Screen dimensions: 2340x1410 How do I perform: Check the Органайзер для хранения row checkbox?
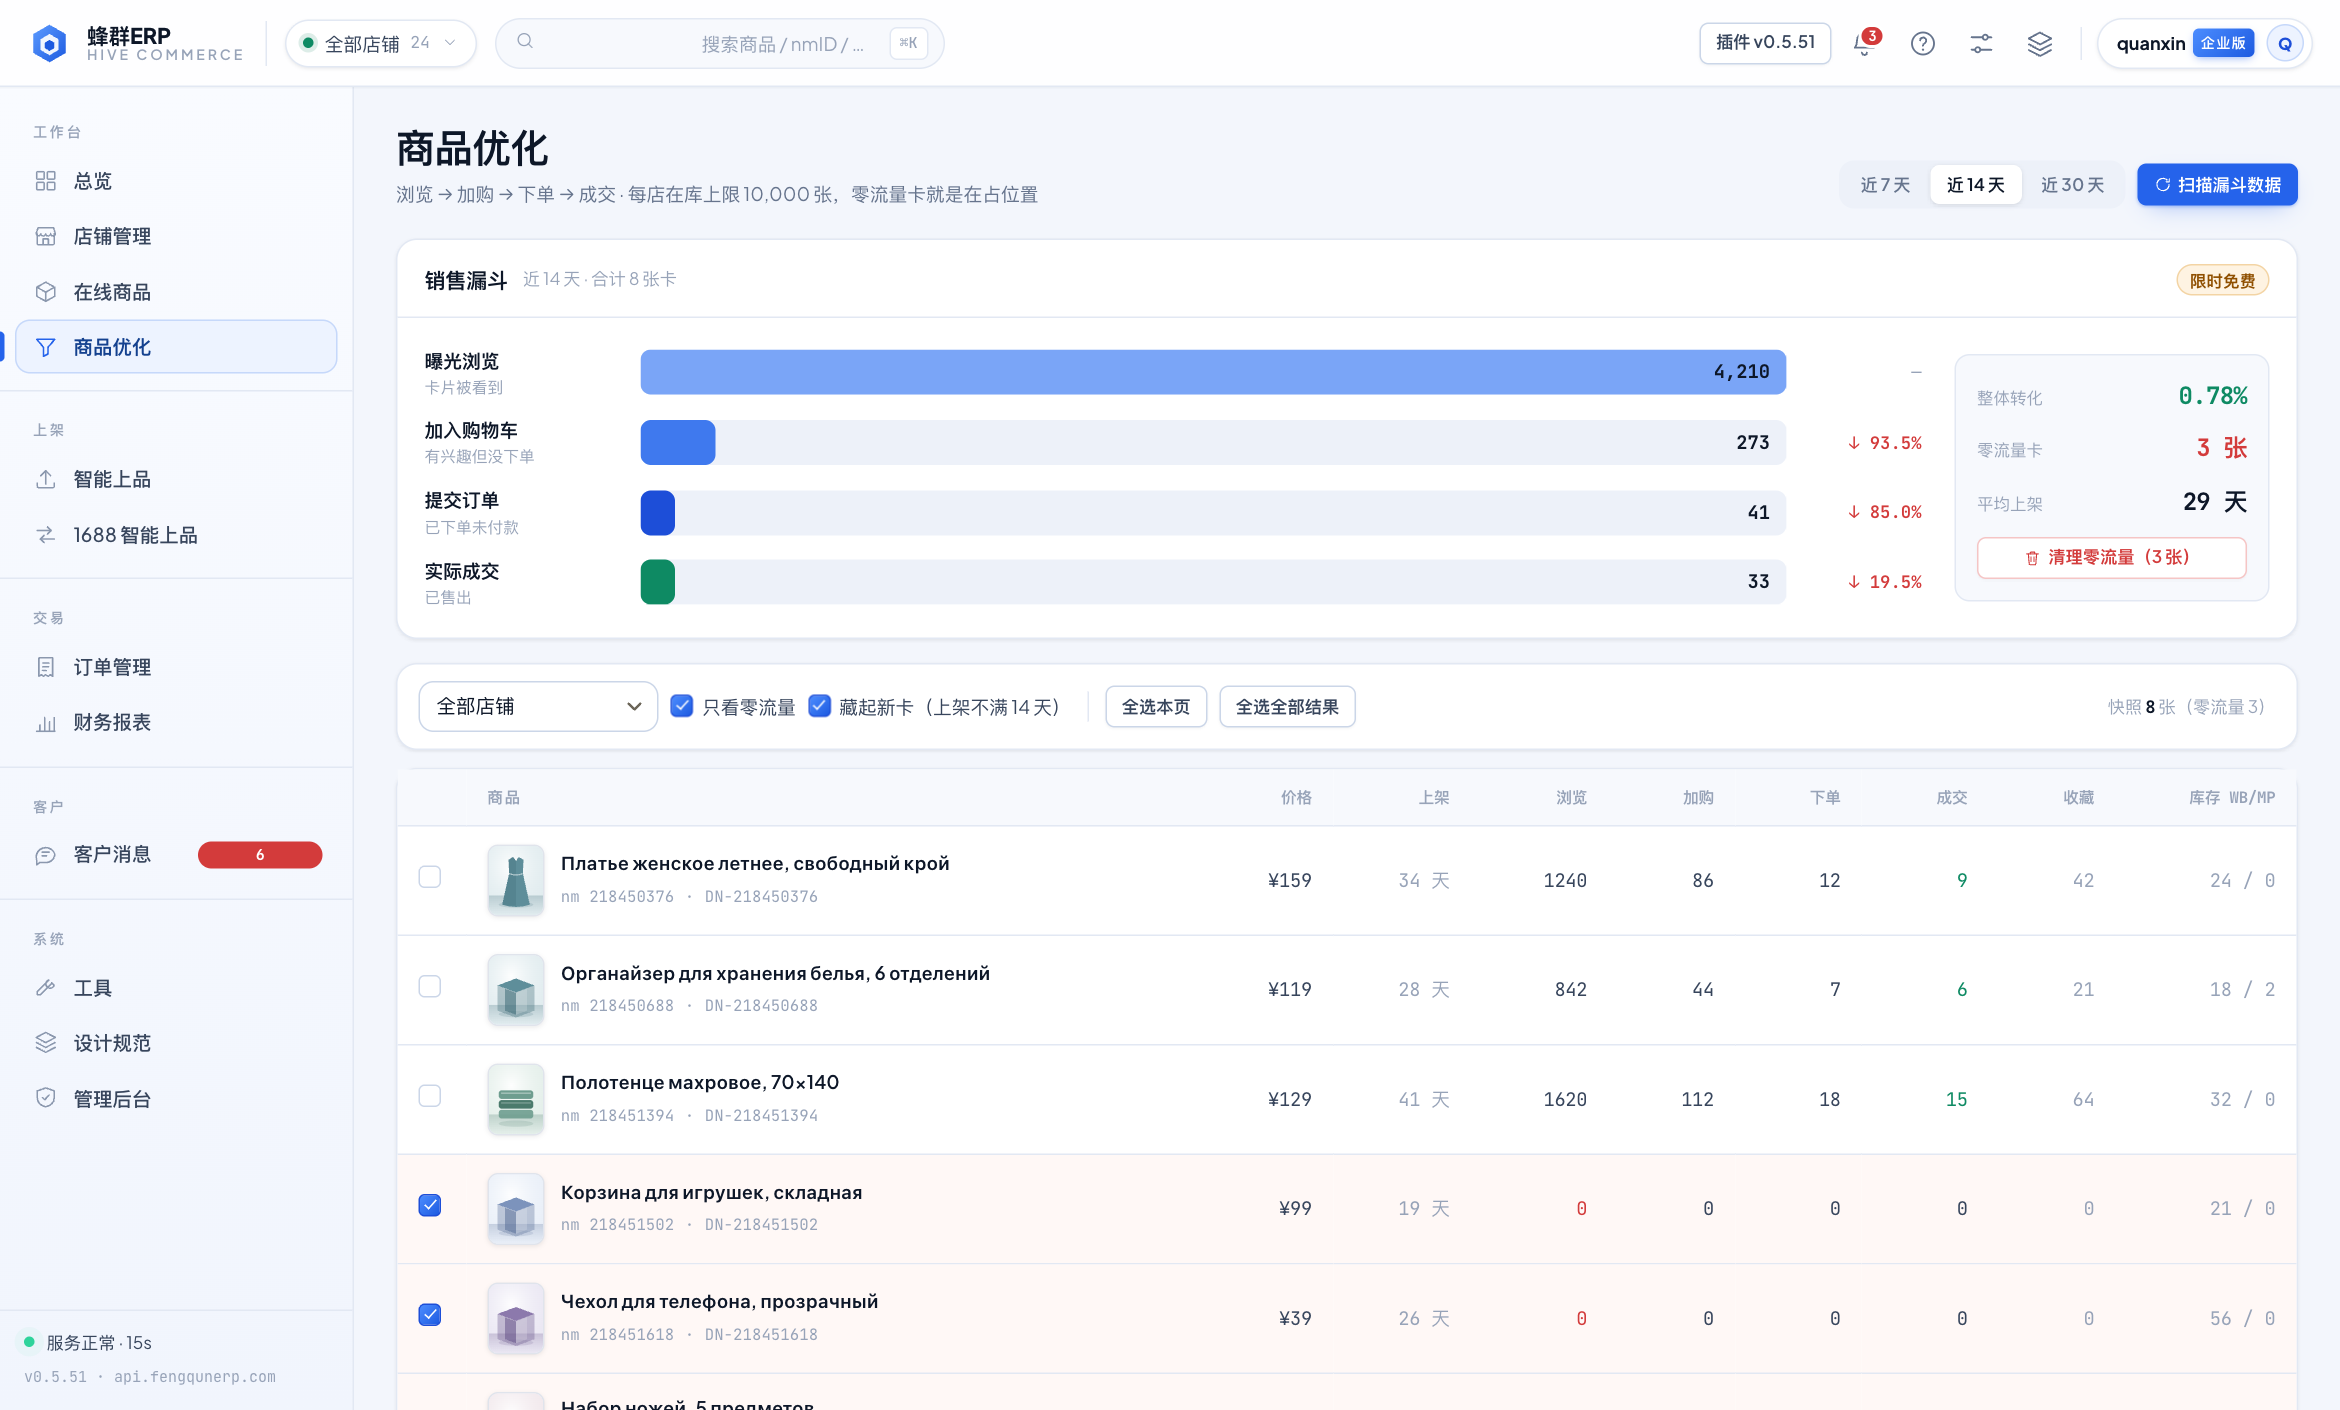[x=430, y=987]
